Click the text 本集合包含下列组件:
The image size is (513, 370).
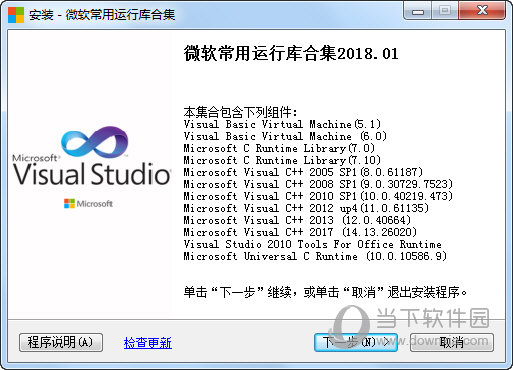(x=240, y=112)
